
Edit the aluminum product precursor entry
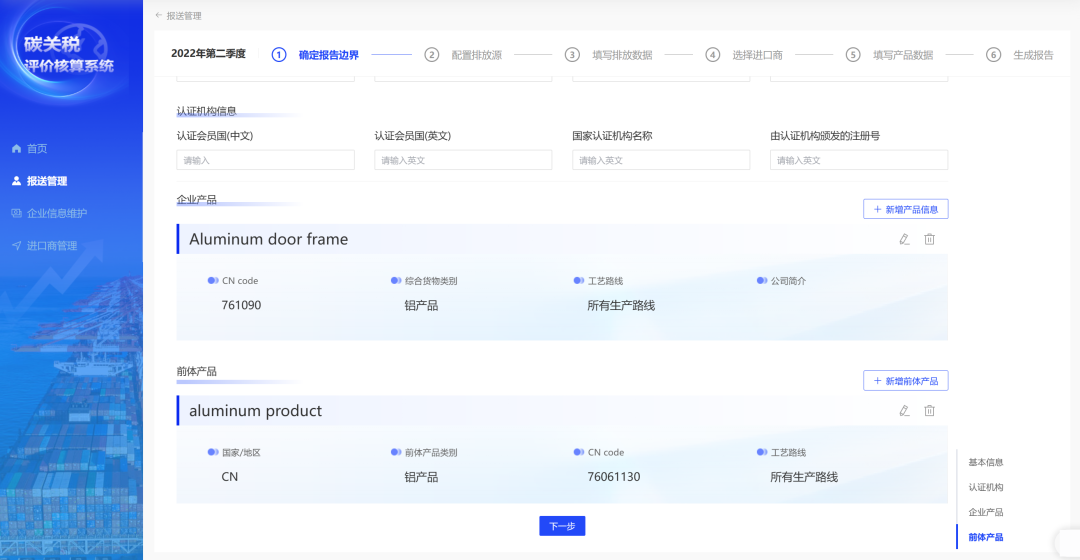point(904,411)
